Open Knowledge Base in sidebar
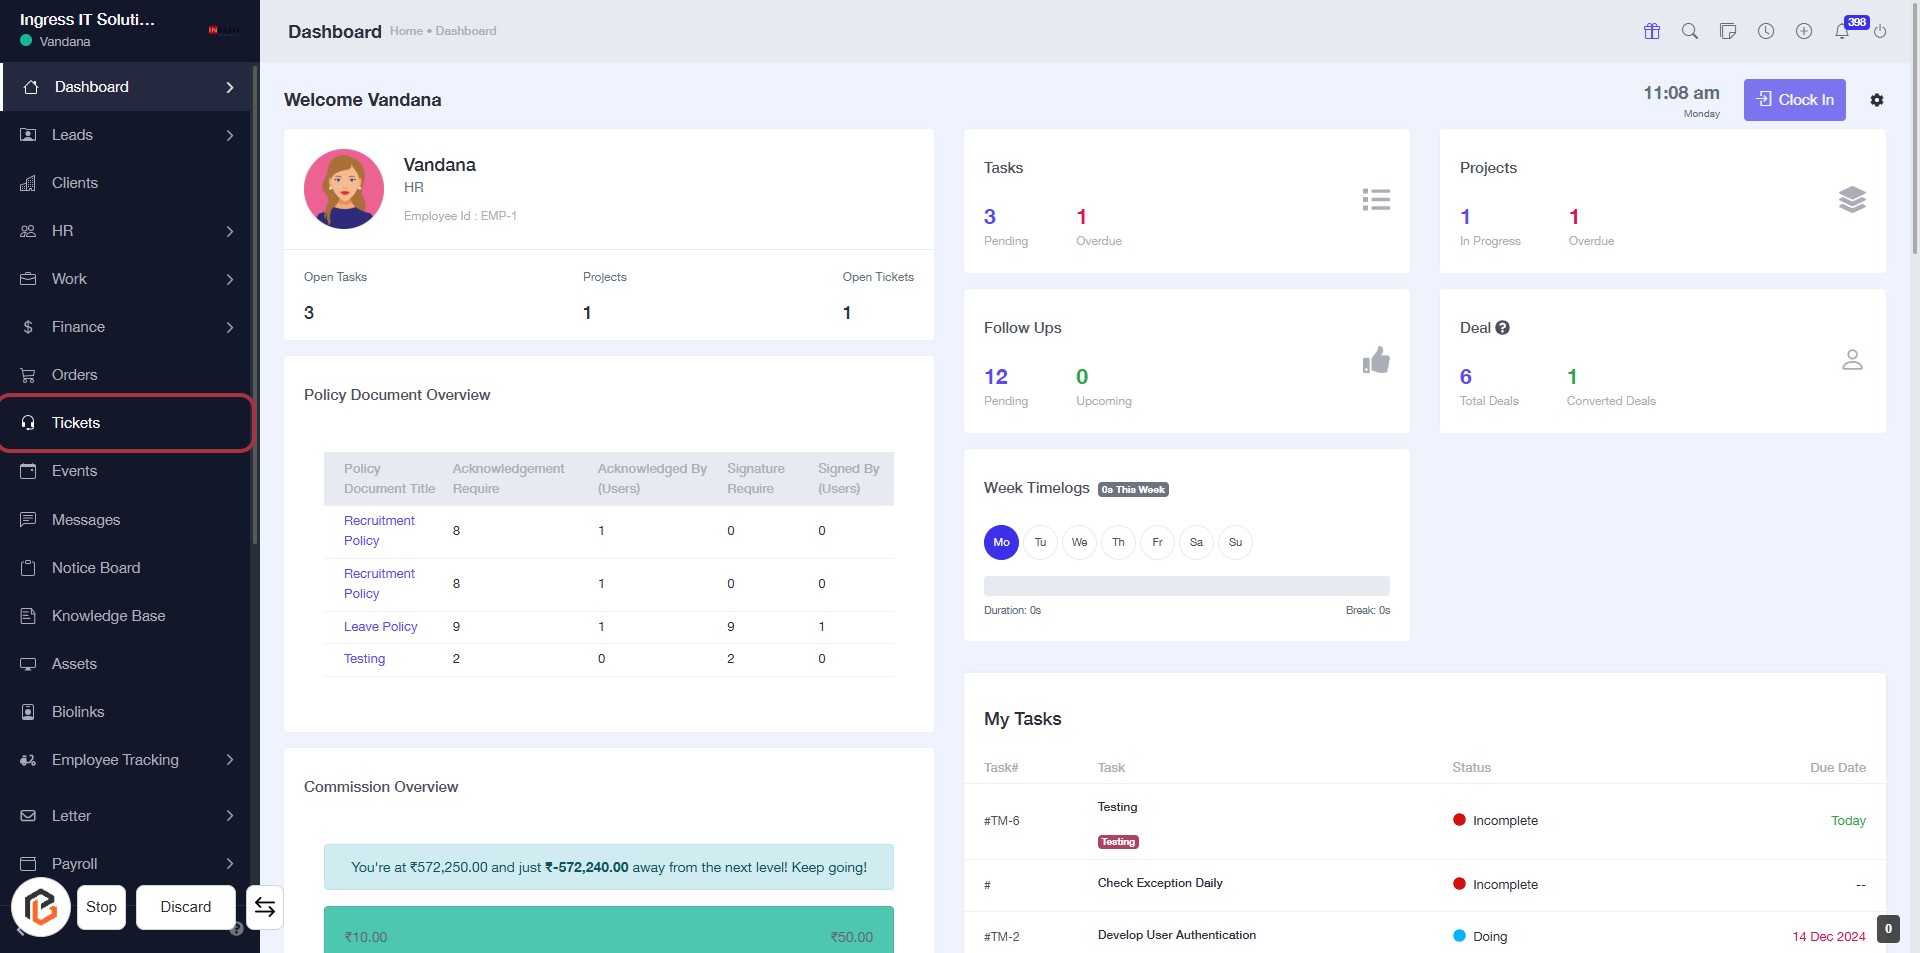 (108, 616)
